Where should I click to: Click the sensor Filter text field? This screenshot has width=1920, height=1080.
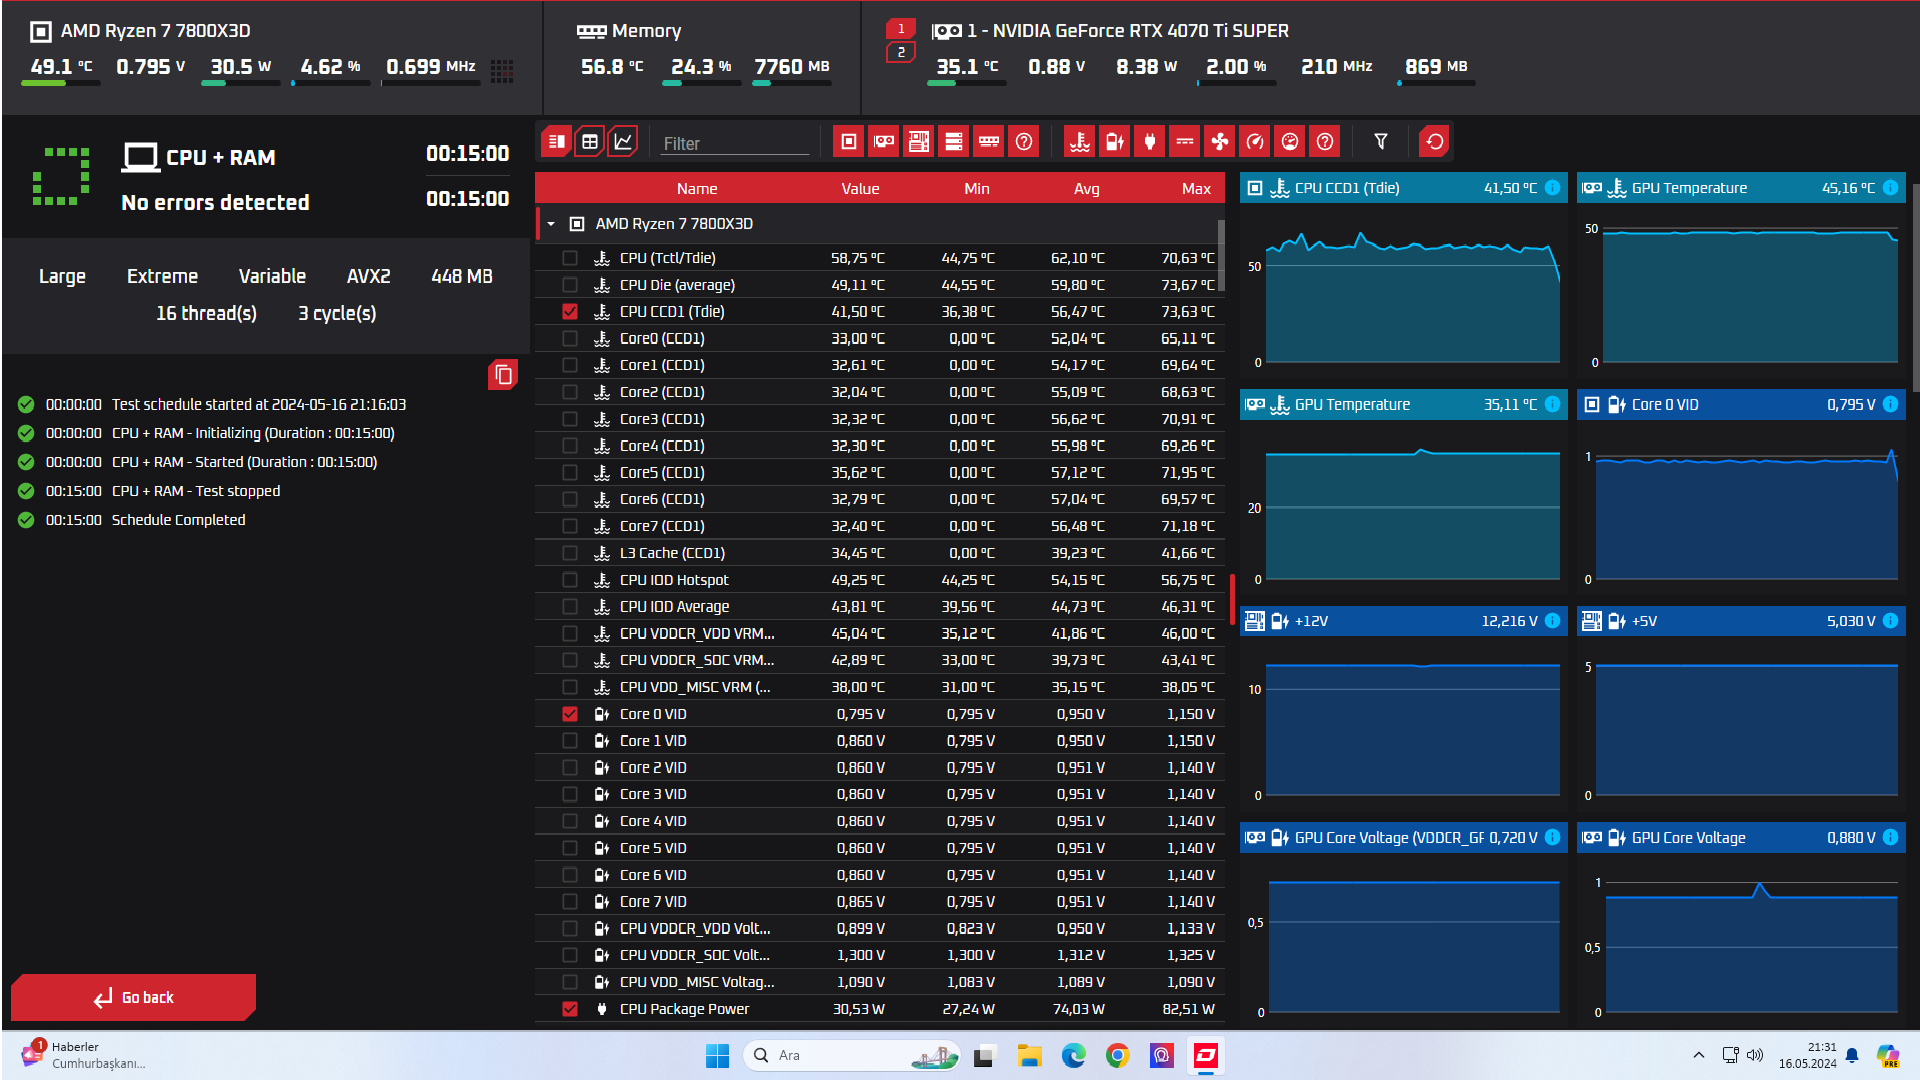(735, 144)
